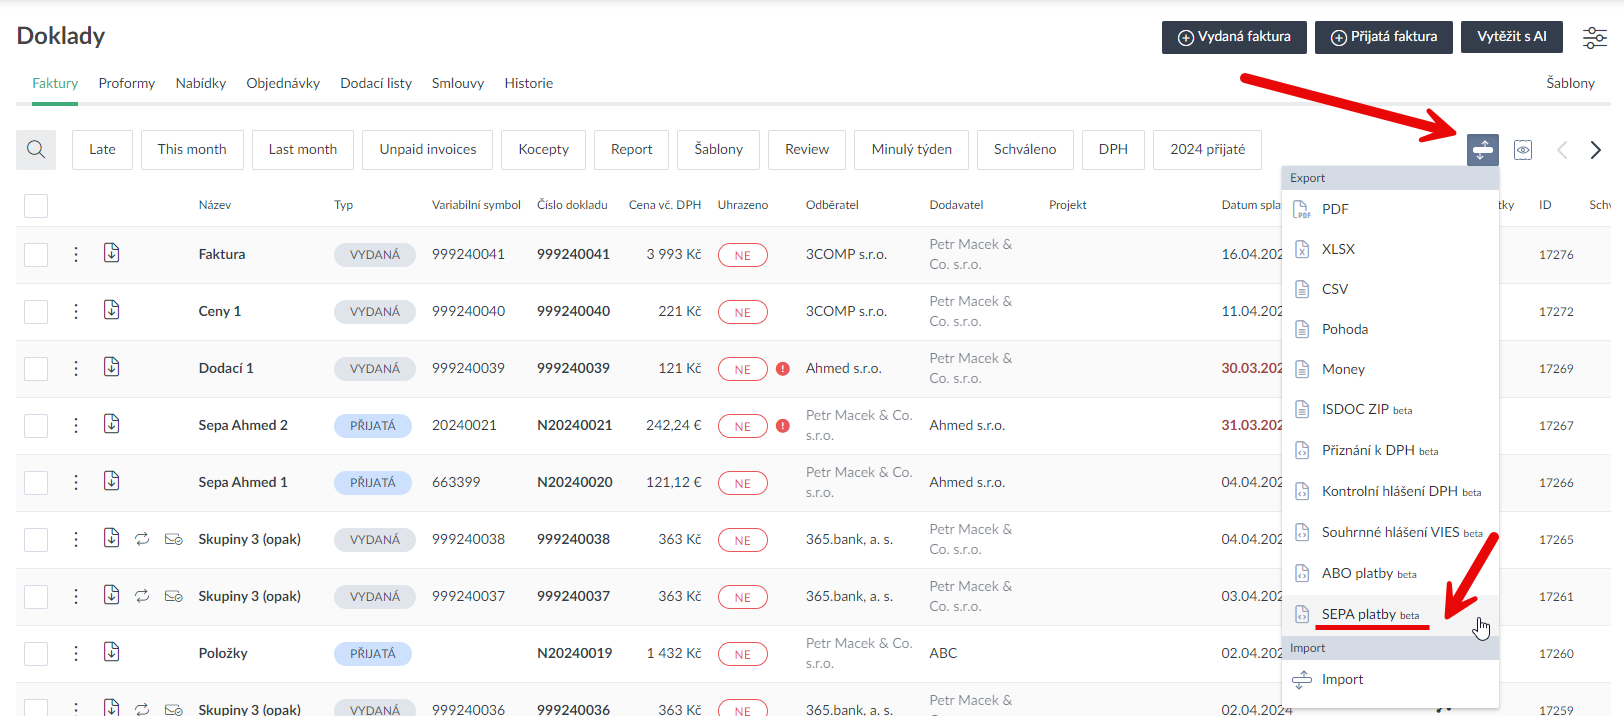The image size is (1624, 716).
Task: Check the Faktura row checkbox
Action: coord(36,255)
